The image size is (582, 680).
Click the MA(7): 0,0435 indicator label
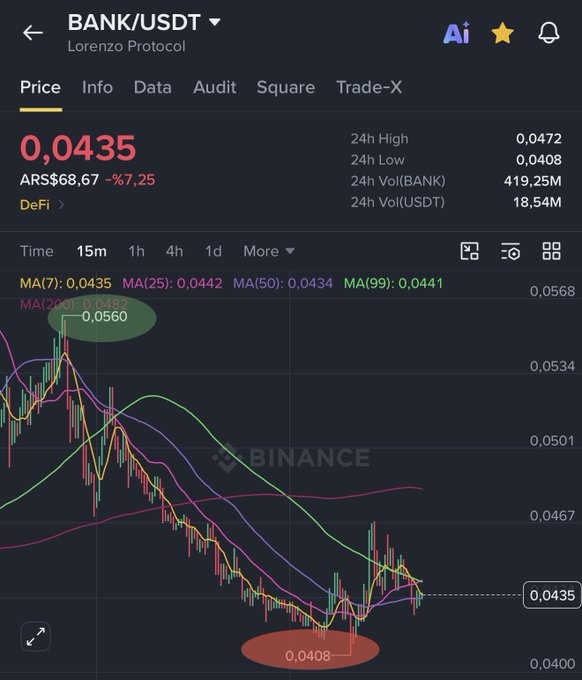tap(65, 283)
